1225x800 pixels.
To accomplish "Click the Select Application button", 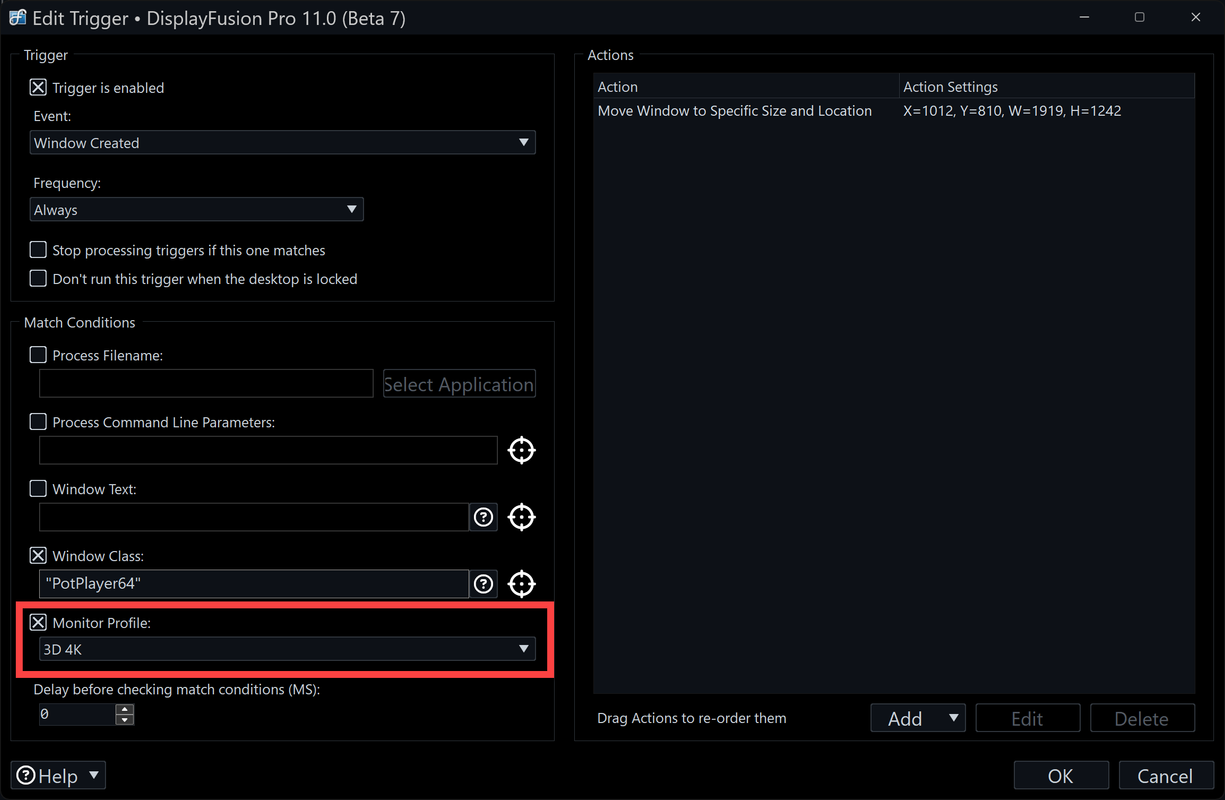I will 459,384.
